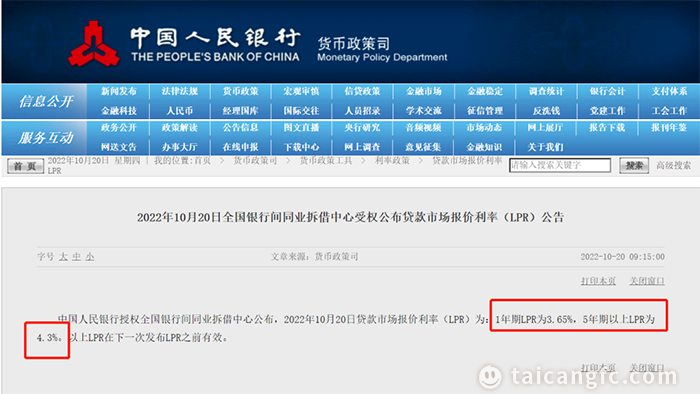Click the 搜索 search button
The width and height of the screenshot is (700, 394).
point(634,166)
